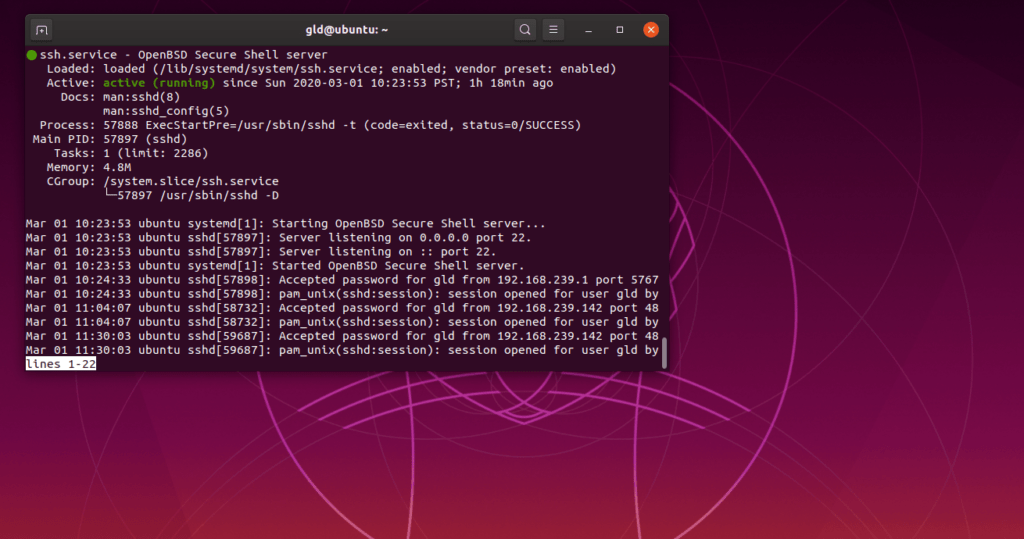
Task: Click the 'Process: 57888 ExecStartPre' line
Action: [x=310, y=125]
